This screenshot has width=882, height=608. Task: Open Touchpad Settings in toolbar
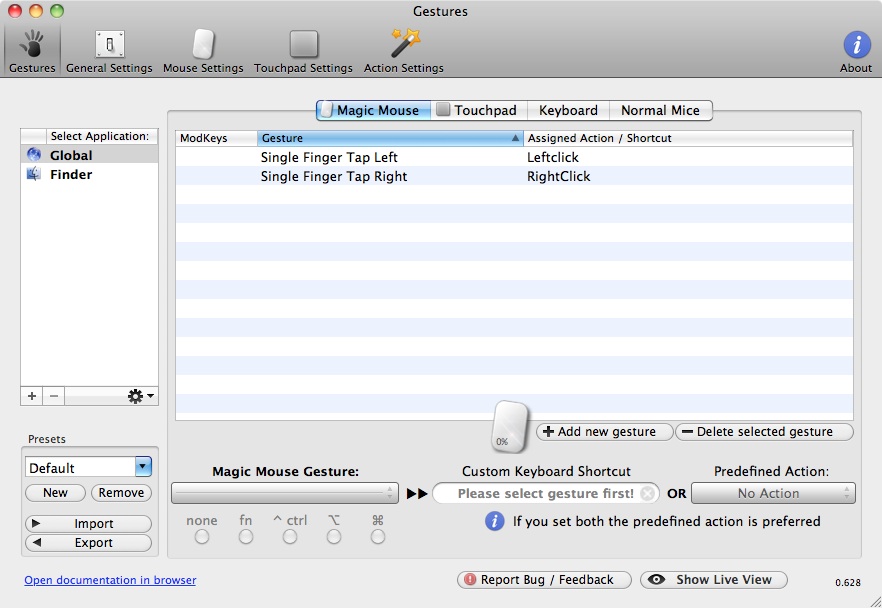click(303, 49)
